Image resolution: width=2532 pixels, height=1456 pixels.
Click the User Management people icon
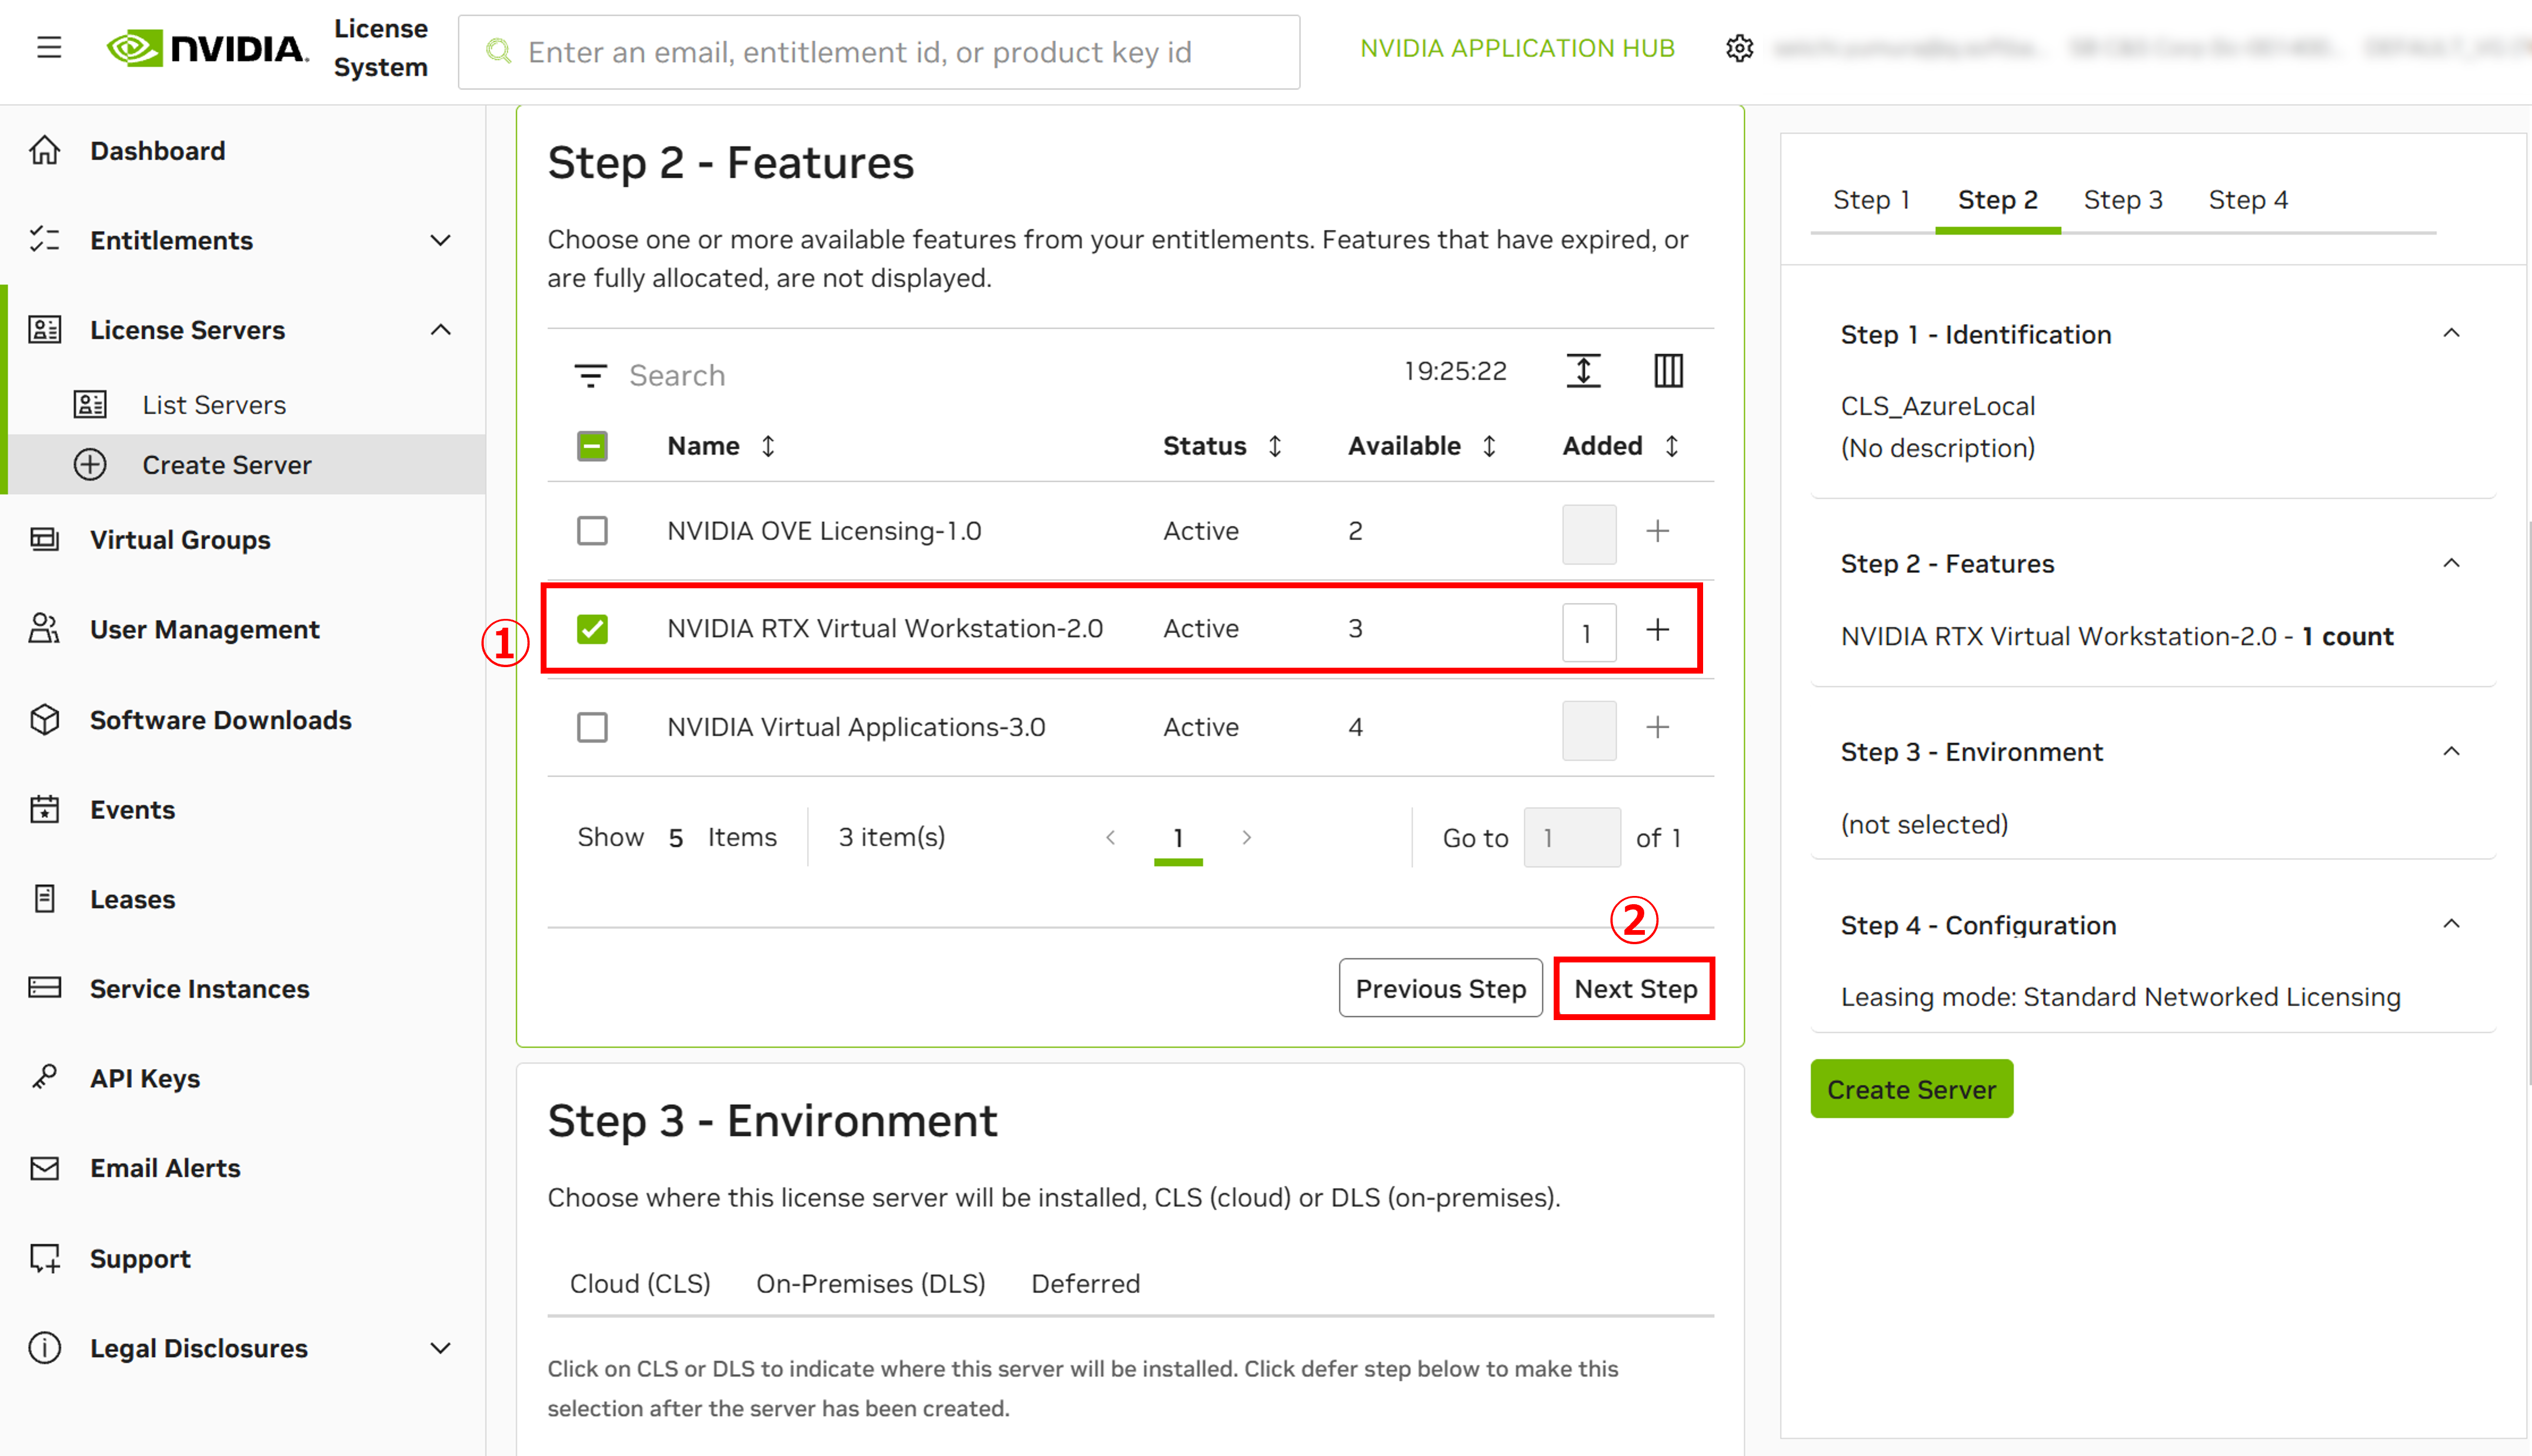[45, 629]
